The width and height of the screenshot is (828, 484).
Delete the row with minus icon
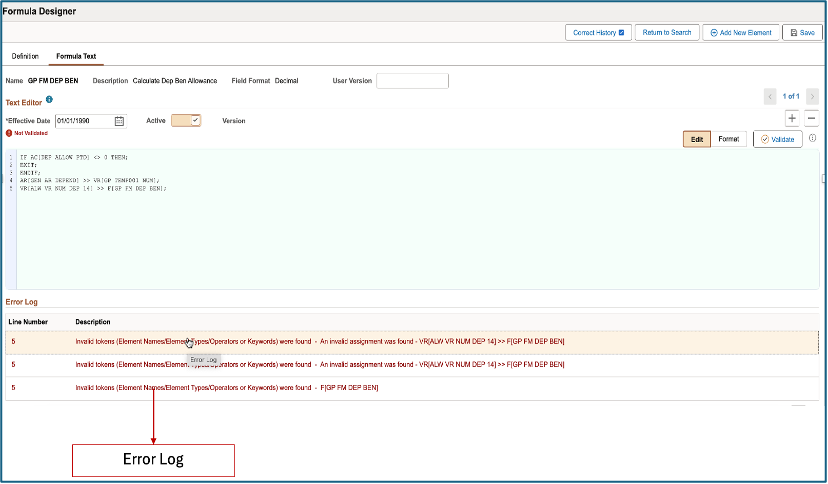[812, 118]
